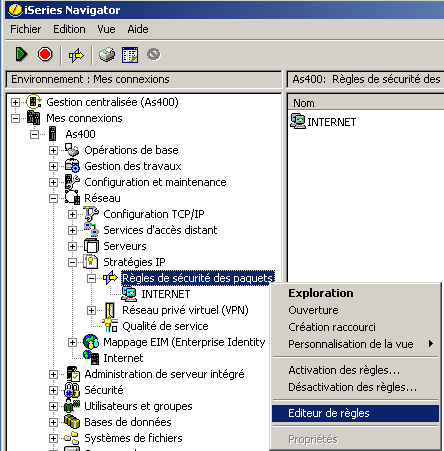This screenshot has width=444, height=451.
Task: Expand the Sécurité node
Action: pos(53,390)
